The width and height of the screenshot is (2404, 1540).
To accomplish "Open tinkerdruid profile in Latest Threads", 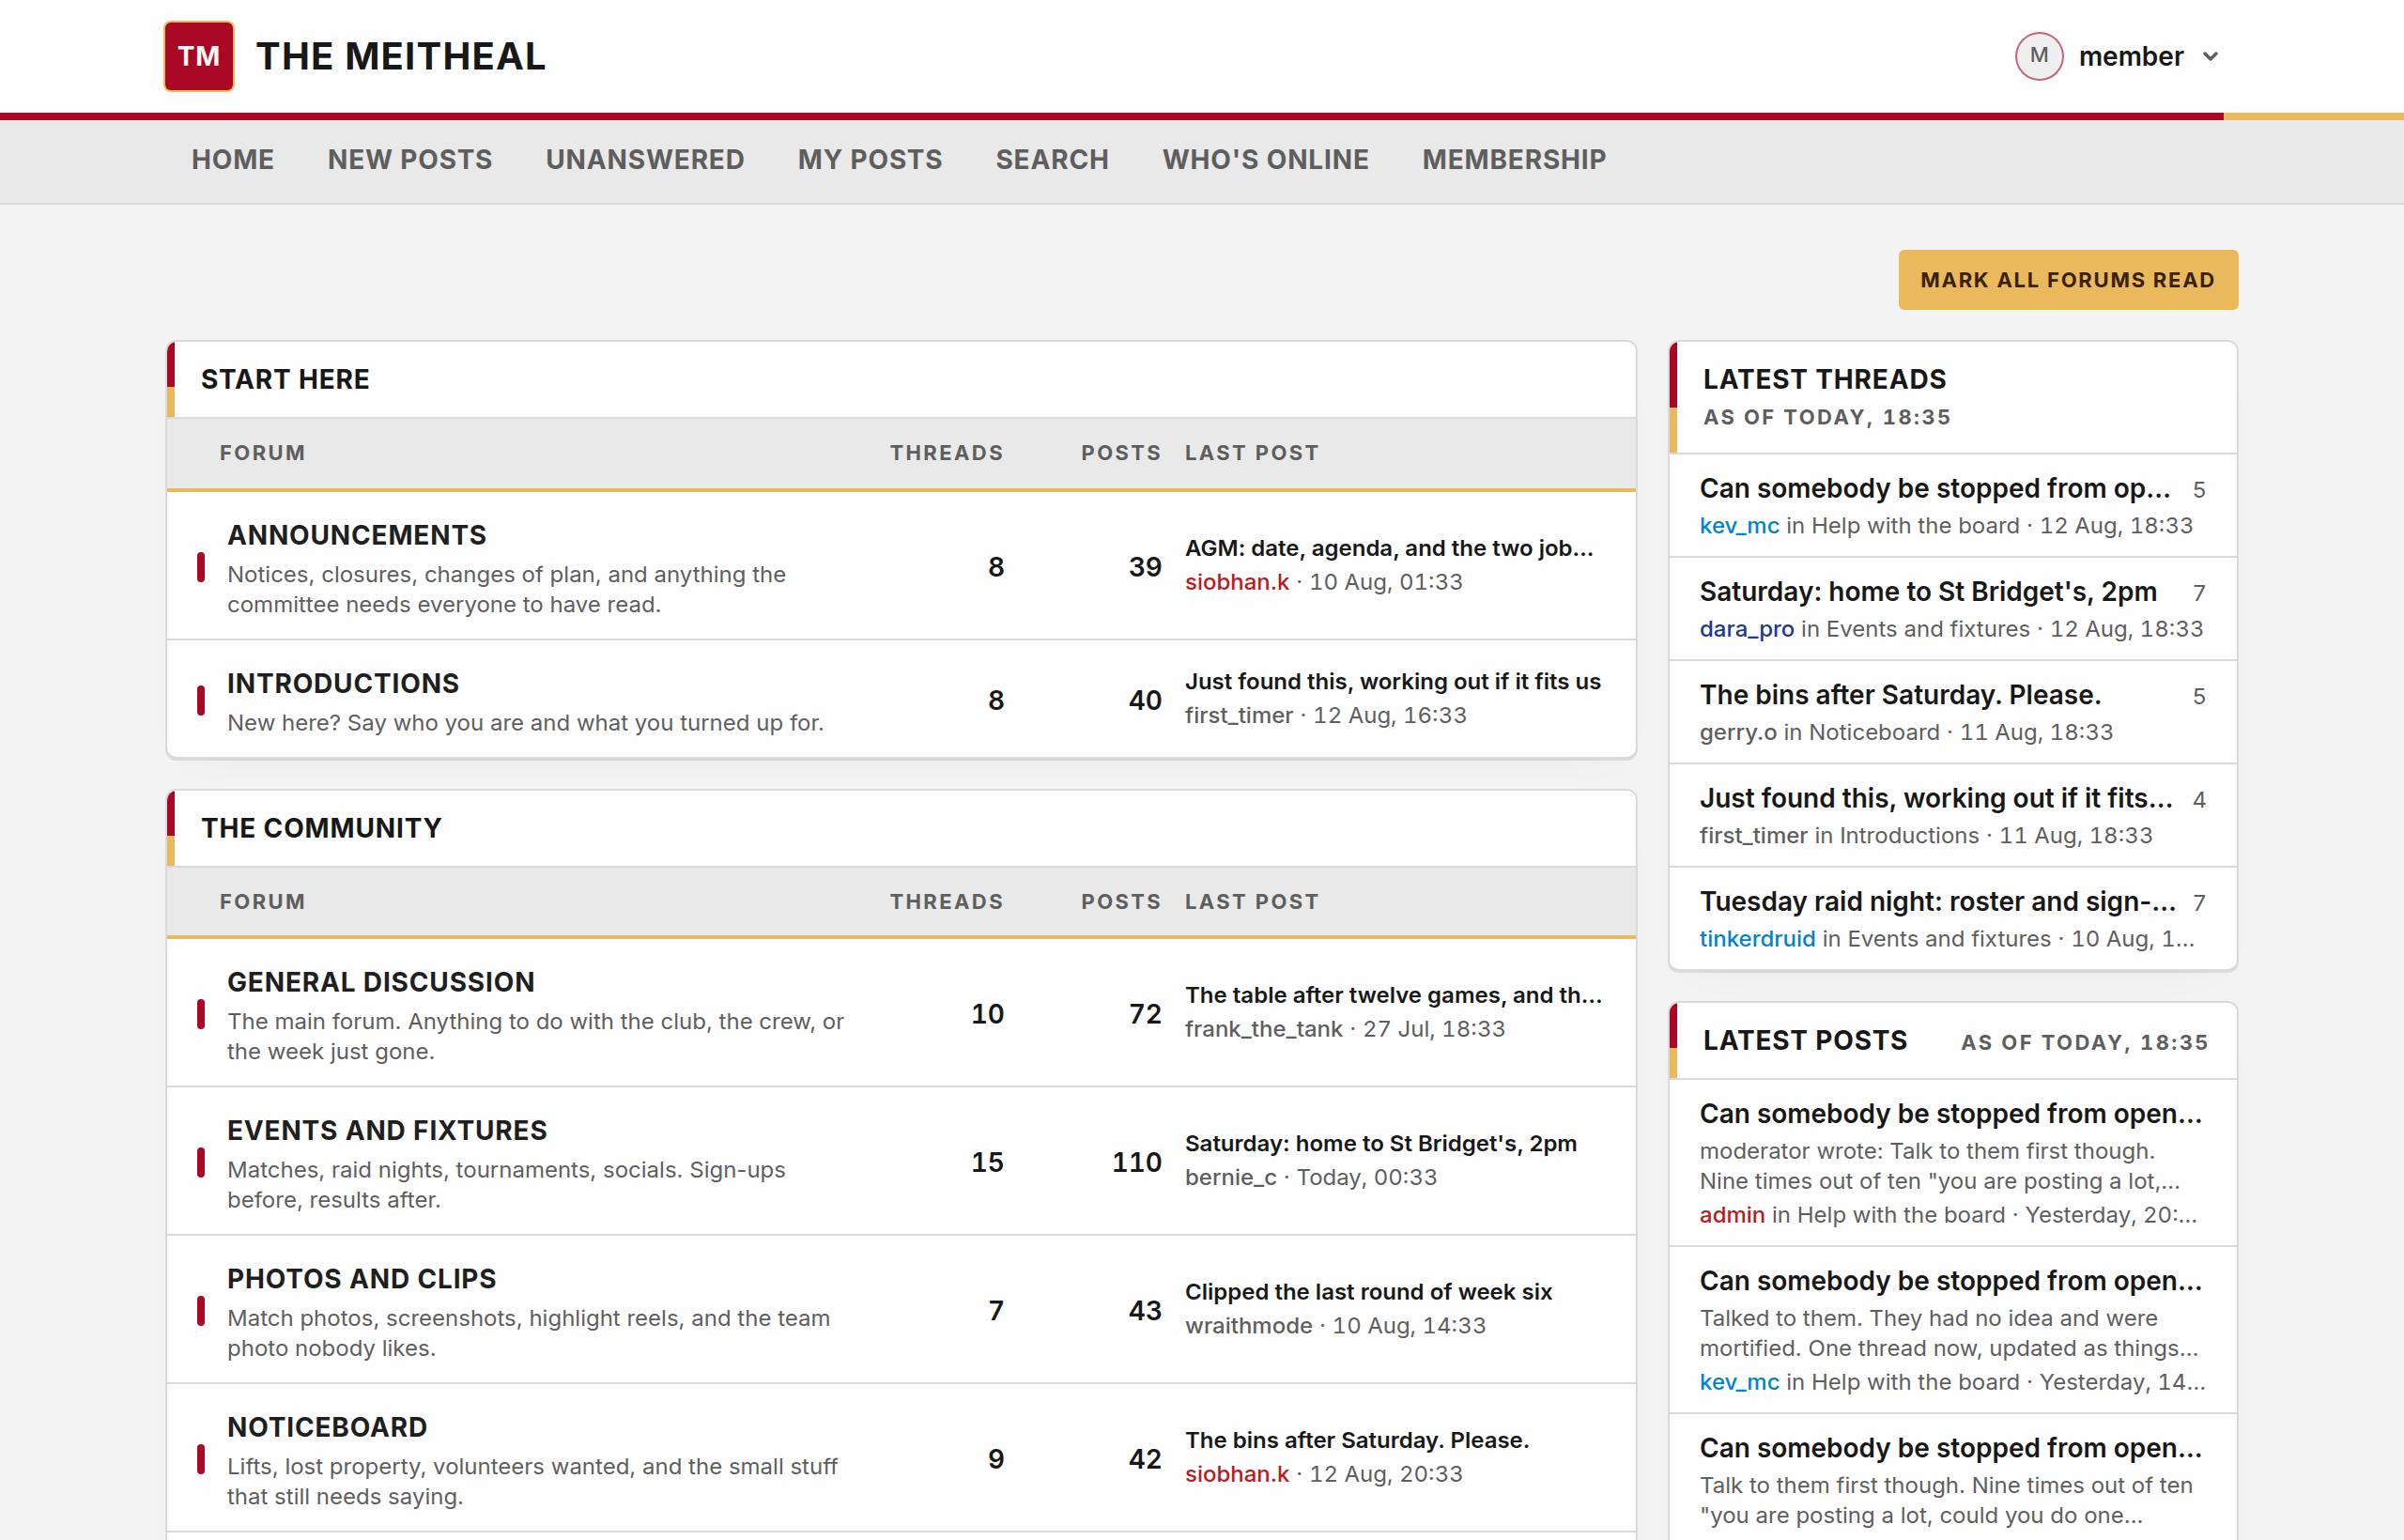I will coord(1757,939).
